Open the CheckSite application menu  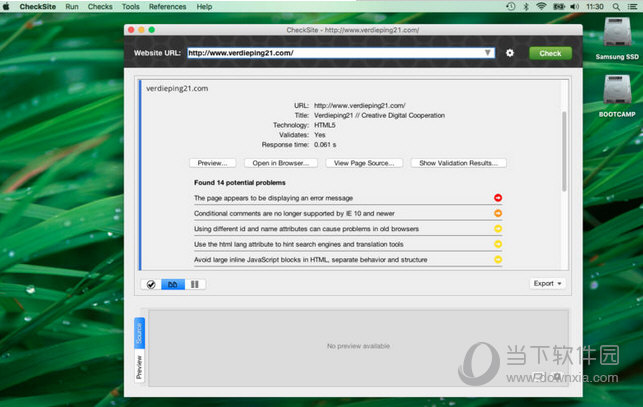pos(38,7)
